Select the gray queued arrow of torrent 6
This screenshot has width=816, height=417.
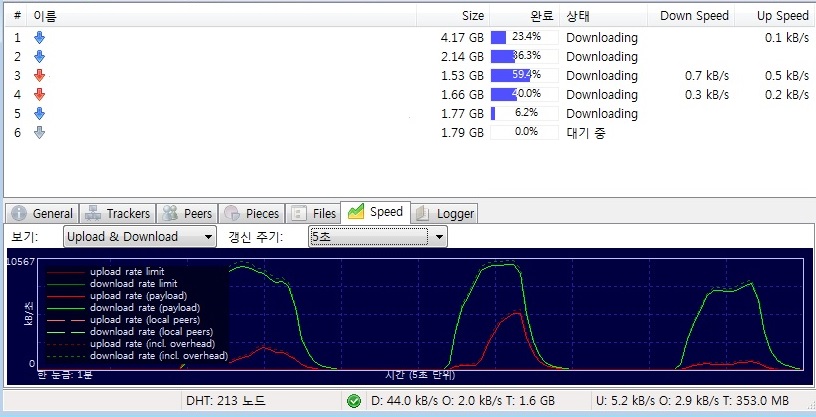tap(40, 133)
